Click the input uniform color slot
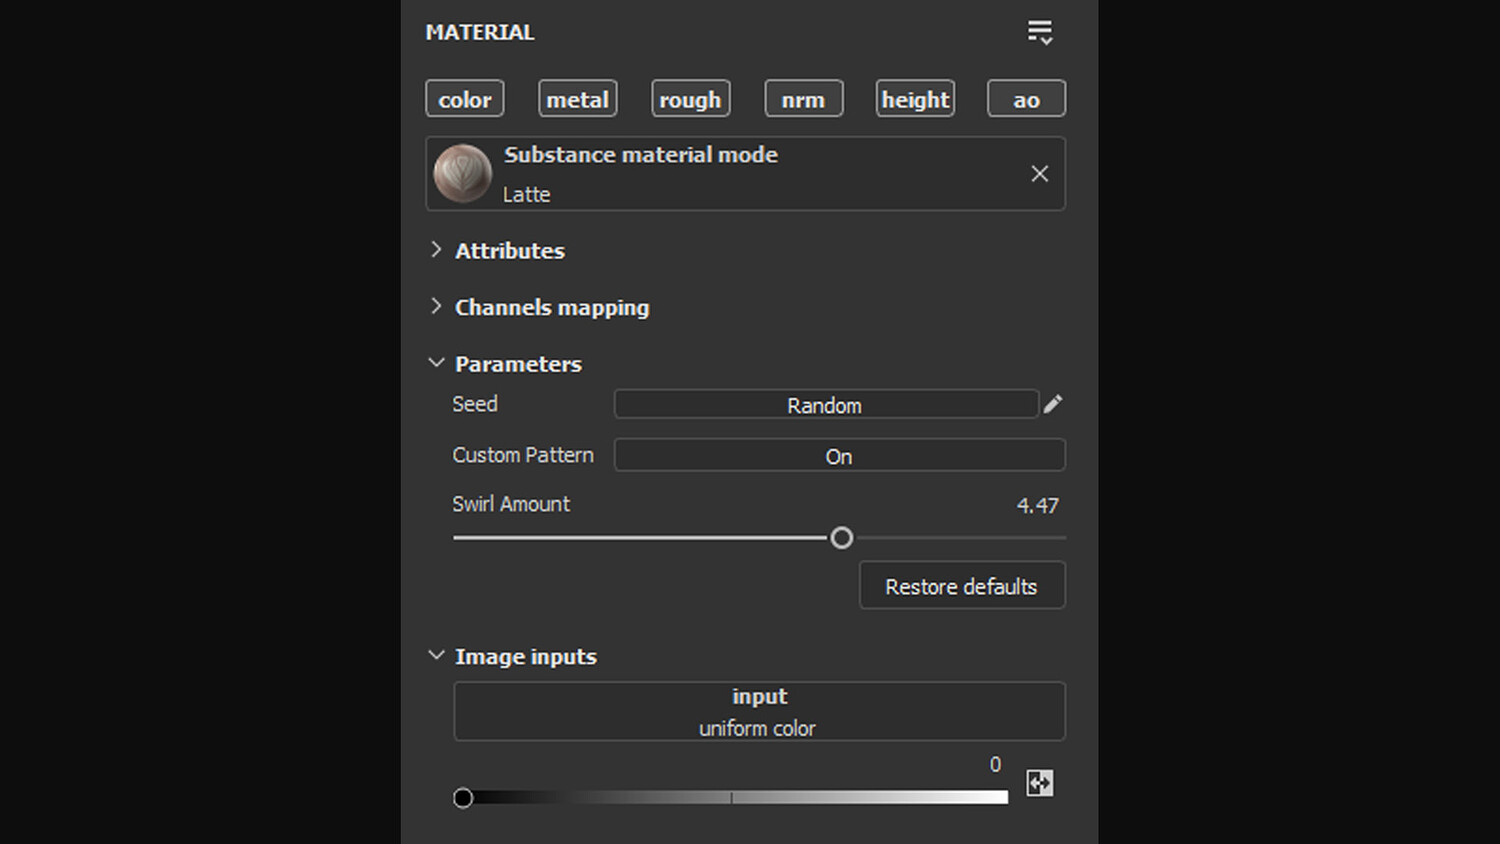This screenshot has width=1500, height=844. pos(759,711)
